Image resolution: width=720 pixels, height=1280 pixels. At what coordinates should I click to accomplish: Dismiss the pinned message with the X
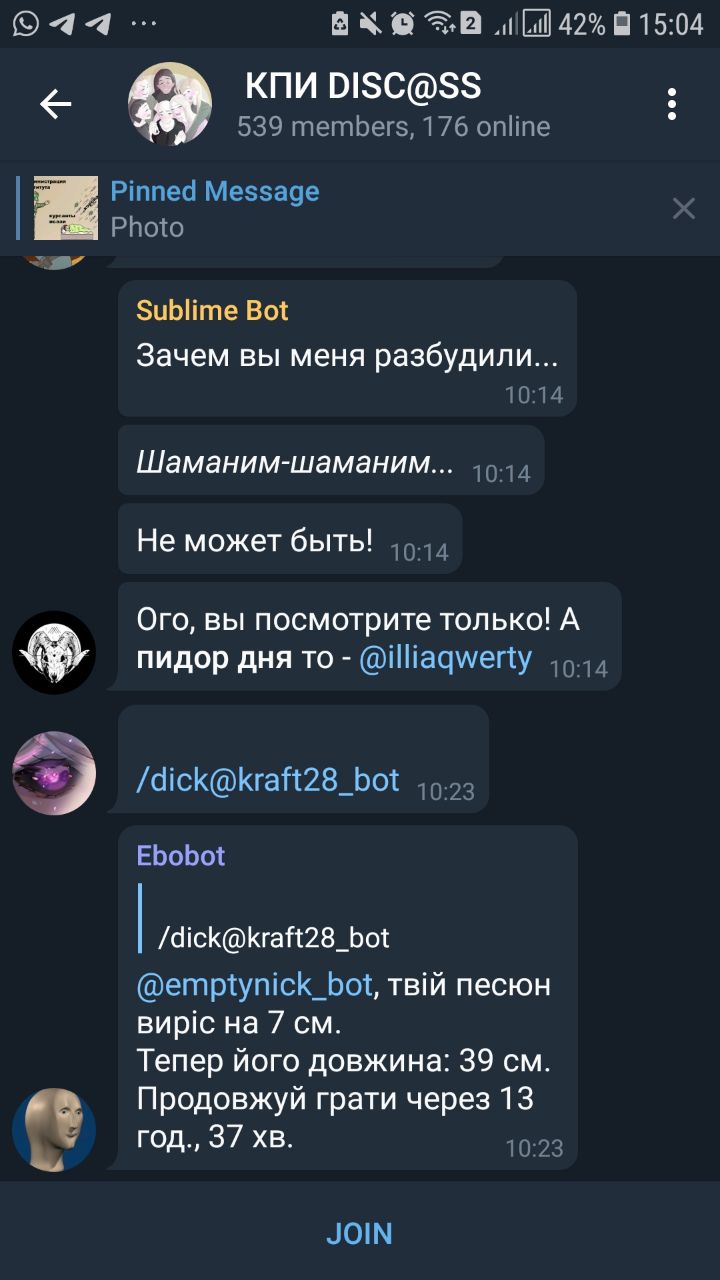(x=684, y=208)
